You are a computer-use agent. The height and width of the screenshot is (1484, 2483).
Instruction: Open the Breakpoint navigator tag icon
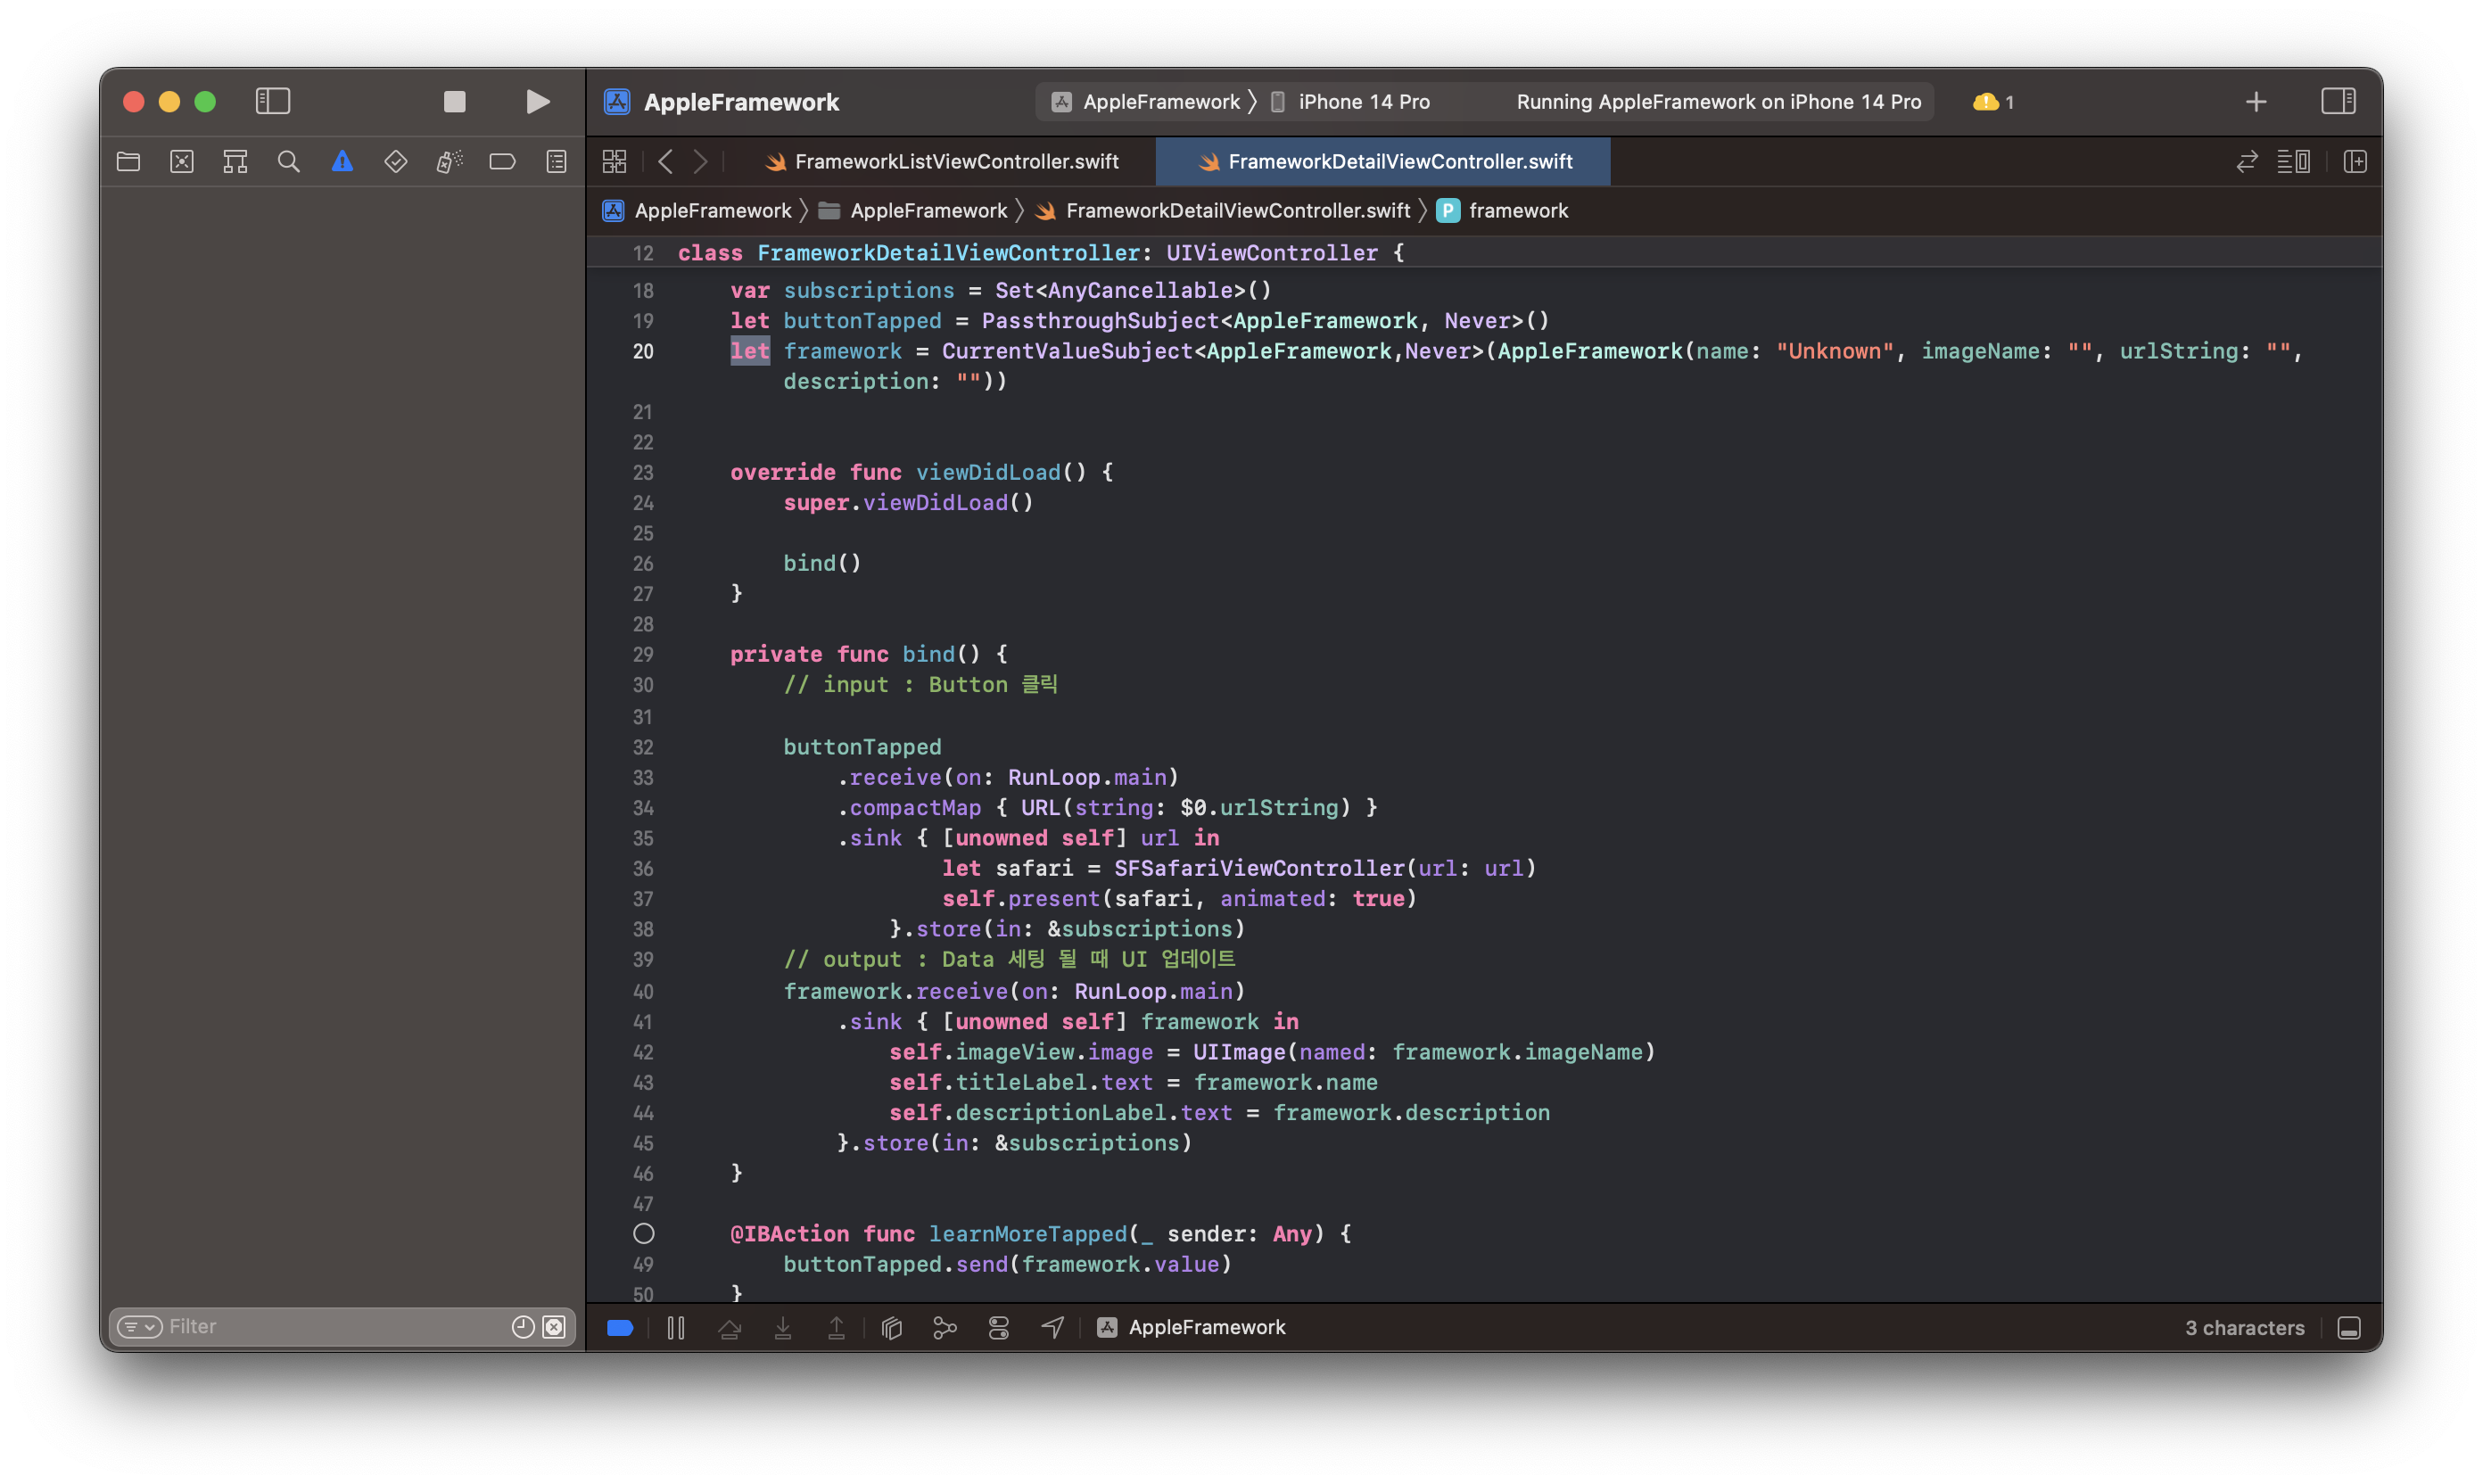502,160
